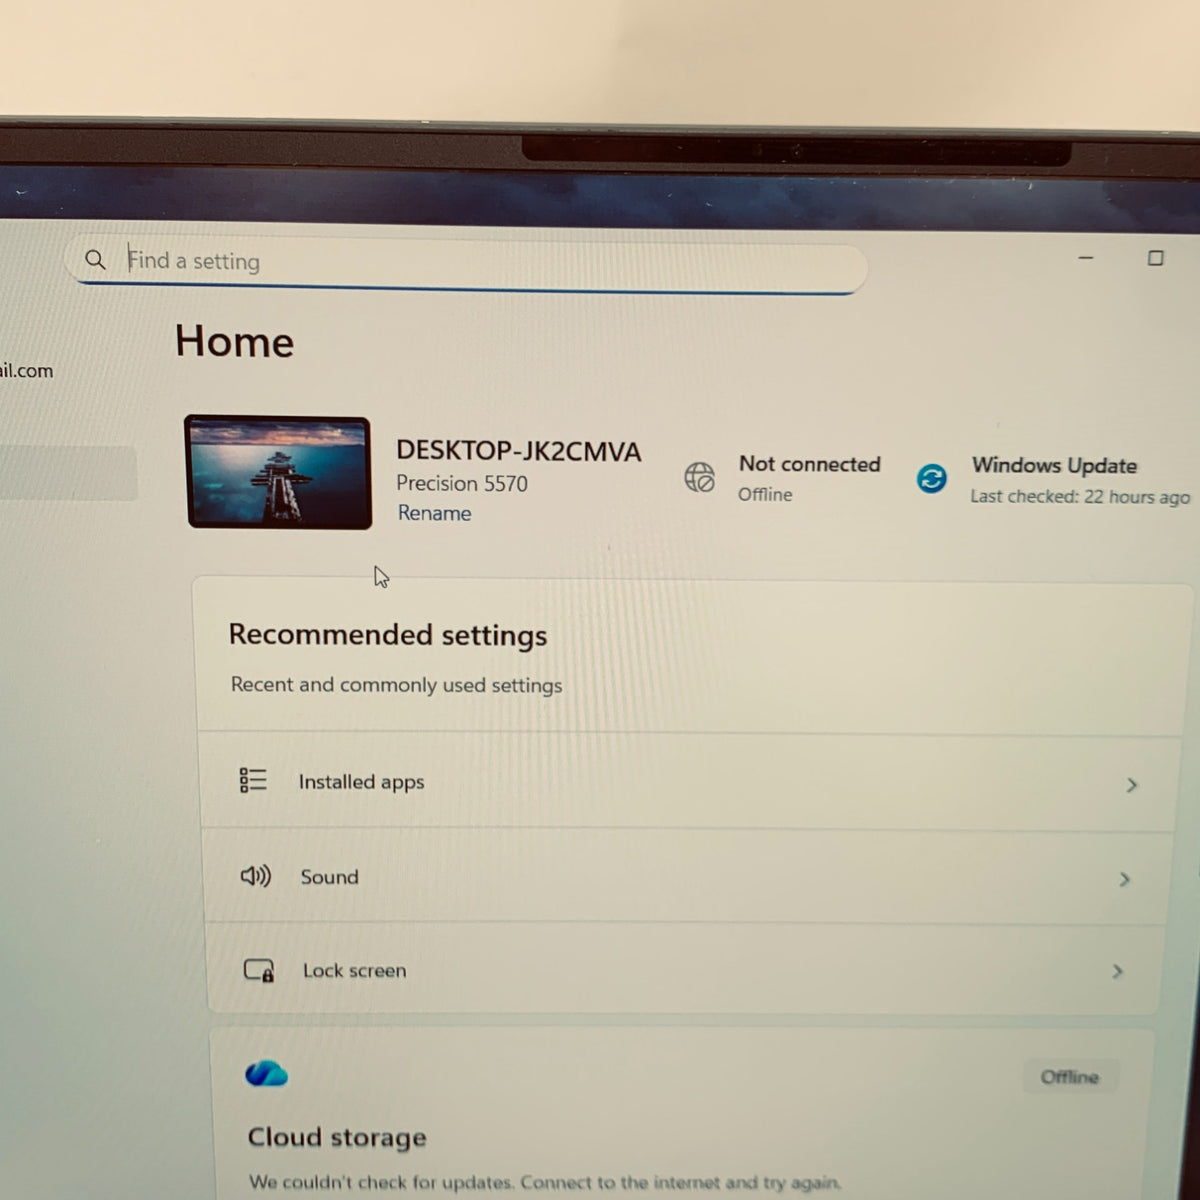This screenshot has height=1200, width=1200.
Task: Select the Cloud storage heading
Action: coord(337,1137)
